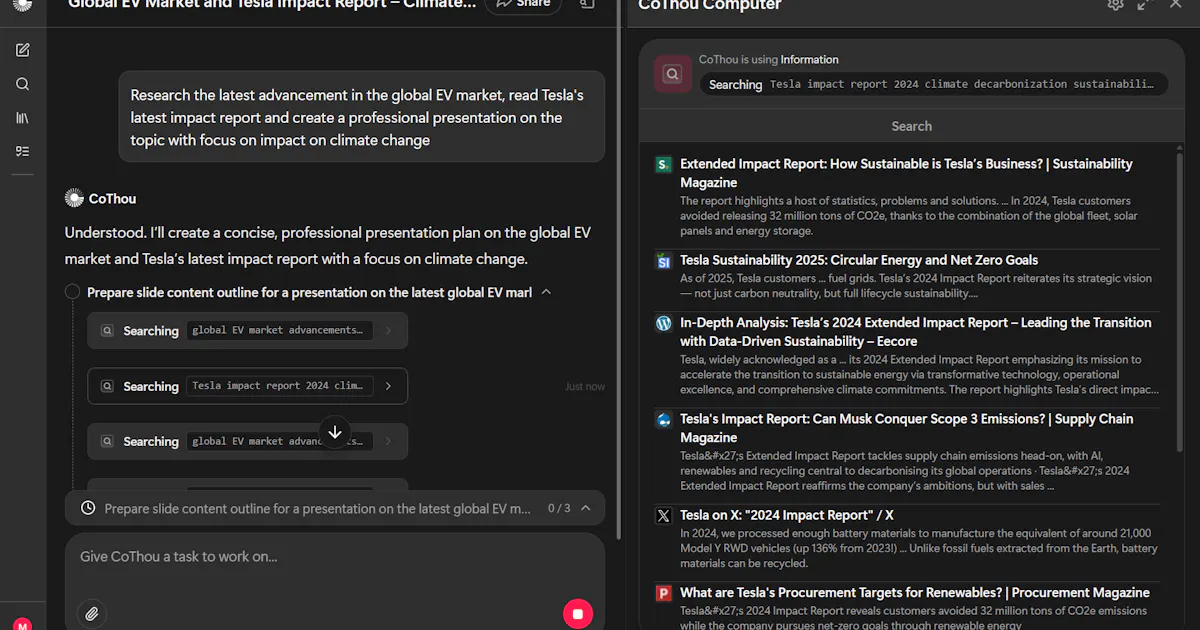Expand the CoThou Computer panel to fullscreen

(x=1146, y=4)
